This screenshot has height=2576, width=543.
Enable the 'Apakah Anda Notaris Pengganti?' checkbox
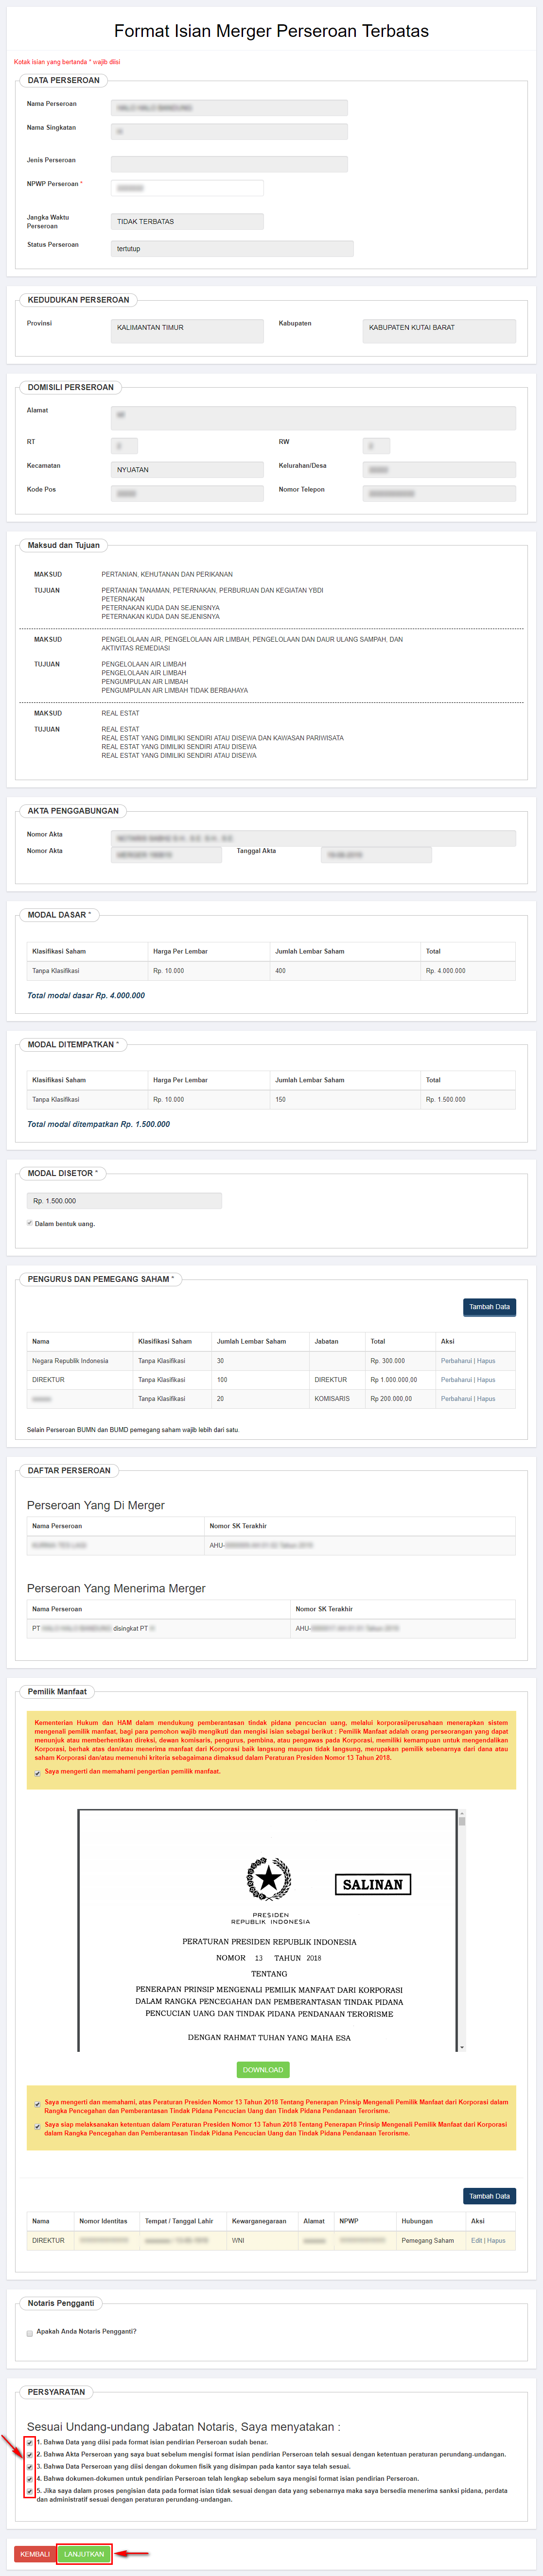pyautogui.click(x=30, y=2333)
